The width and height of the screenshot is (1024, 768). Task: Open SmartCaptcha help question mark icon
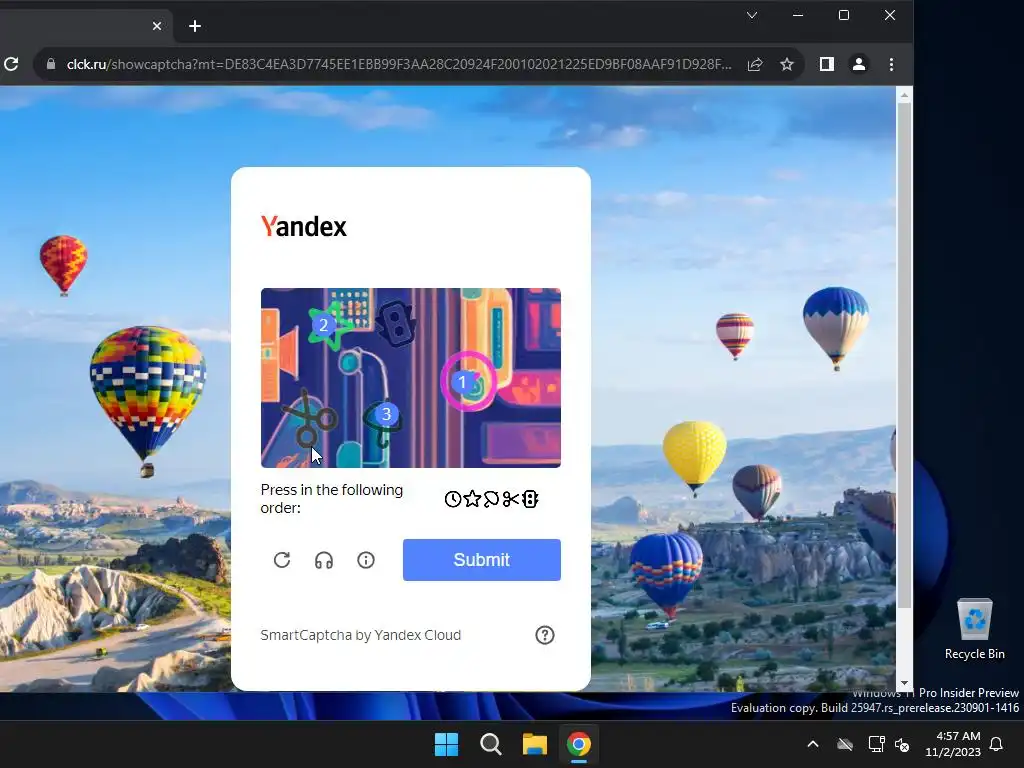[x=545, y=635]
